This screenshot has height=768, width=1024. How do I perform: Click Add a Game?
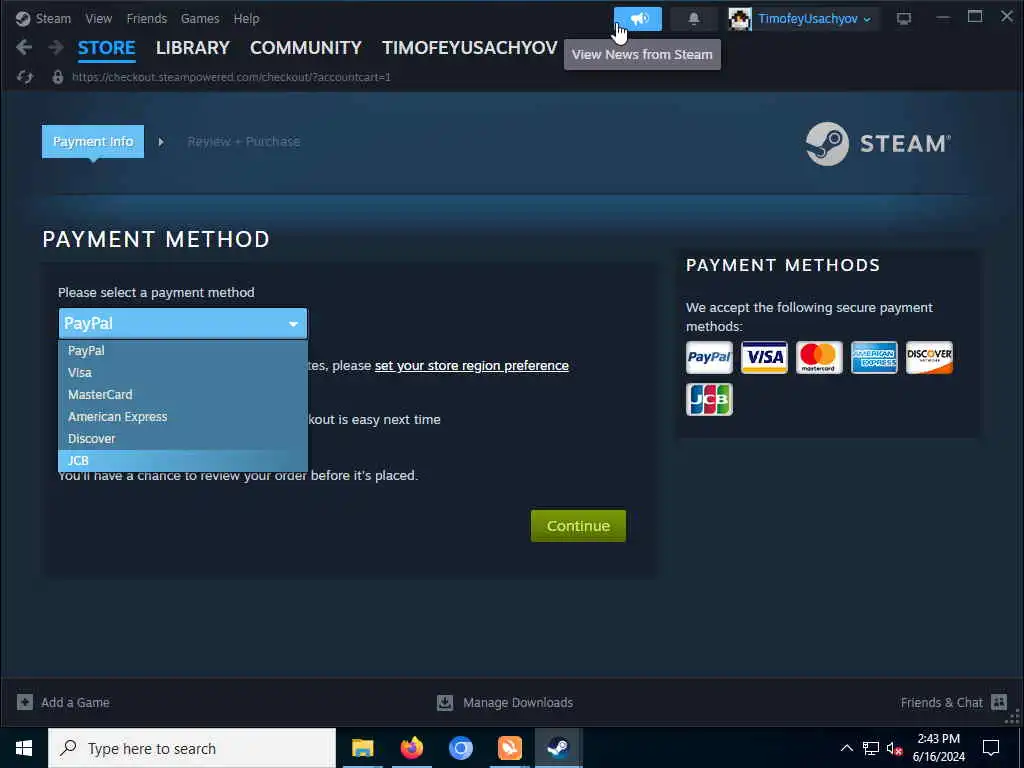coord(63,703)
